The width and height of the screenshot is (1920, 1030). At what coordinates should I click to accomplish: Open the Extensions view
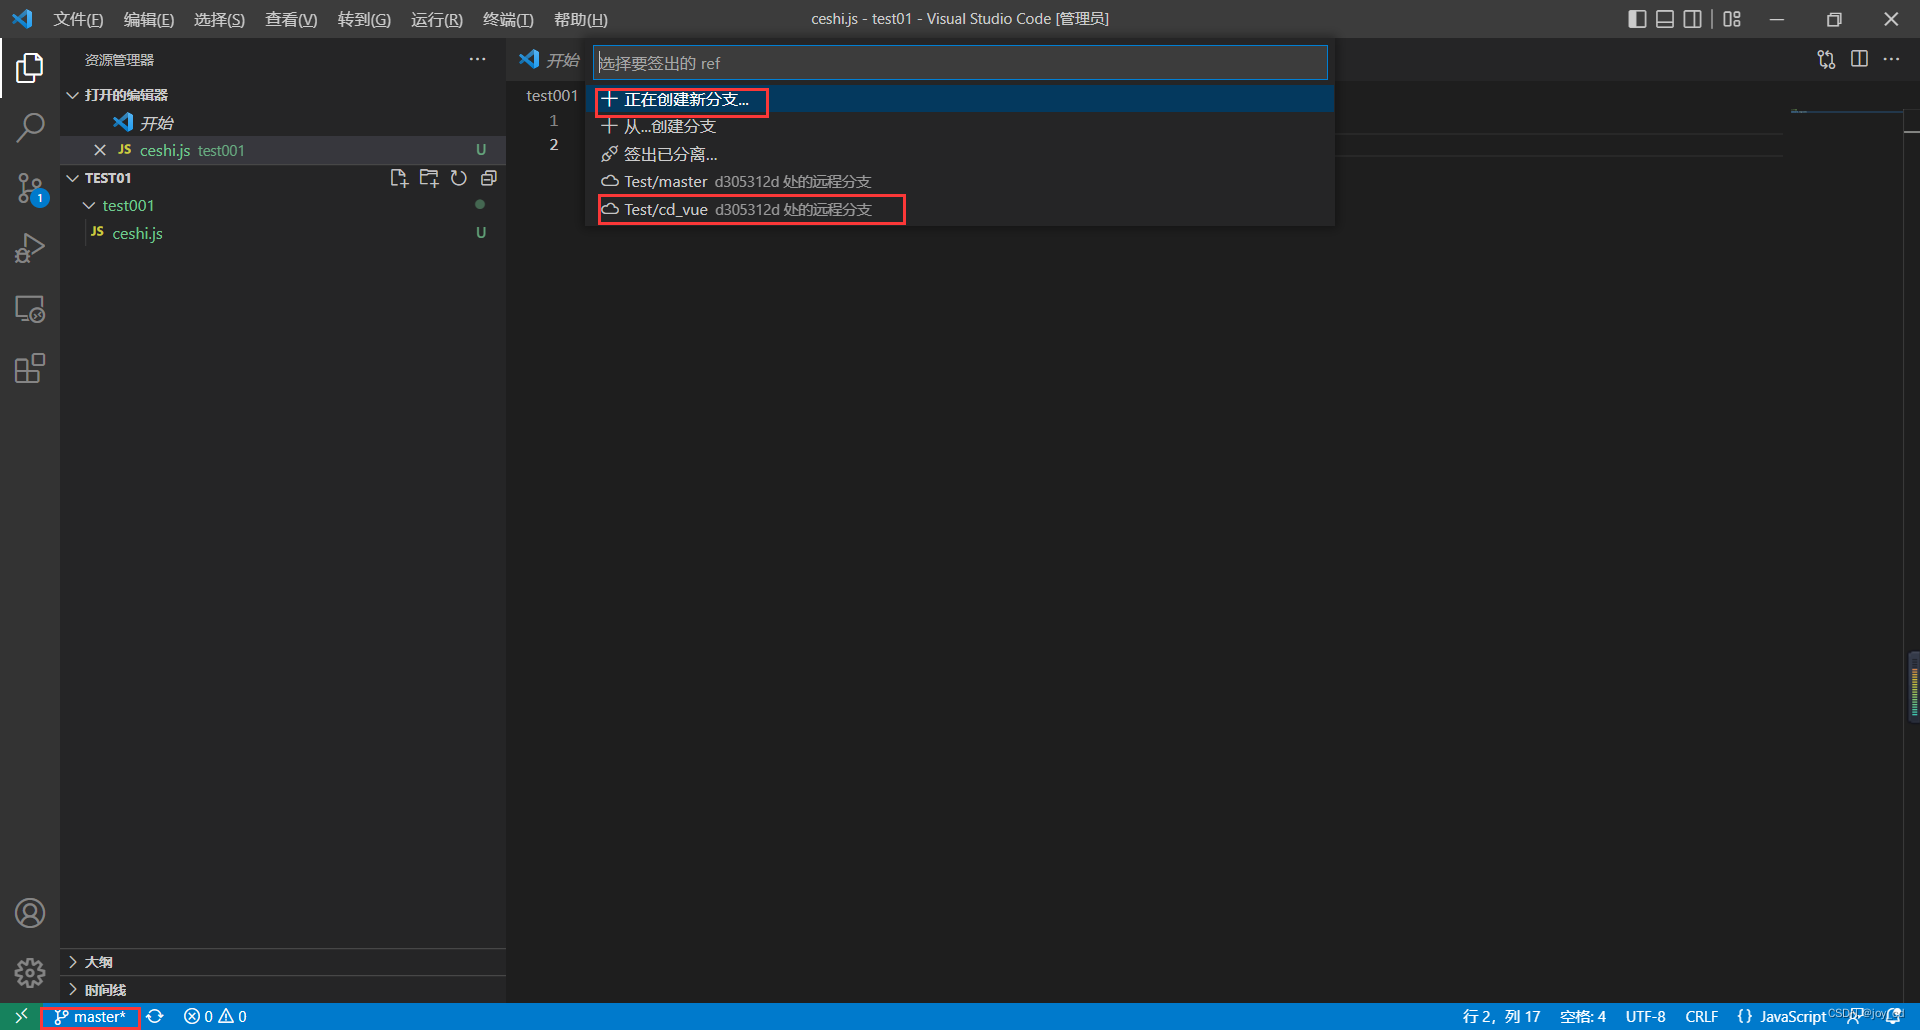coord(30,369)
